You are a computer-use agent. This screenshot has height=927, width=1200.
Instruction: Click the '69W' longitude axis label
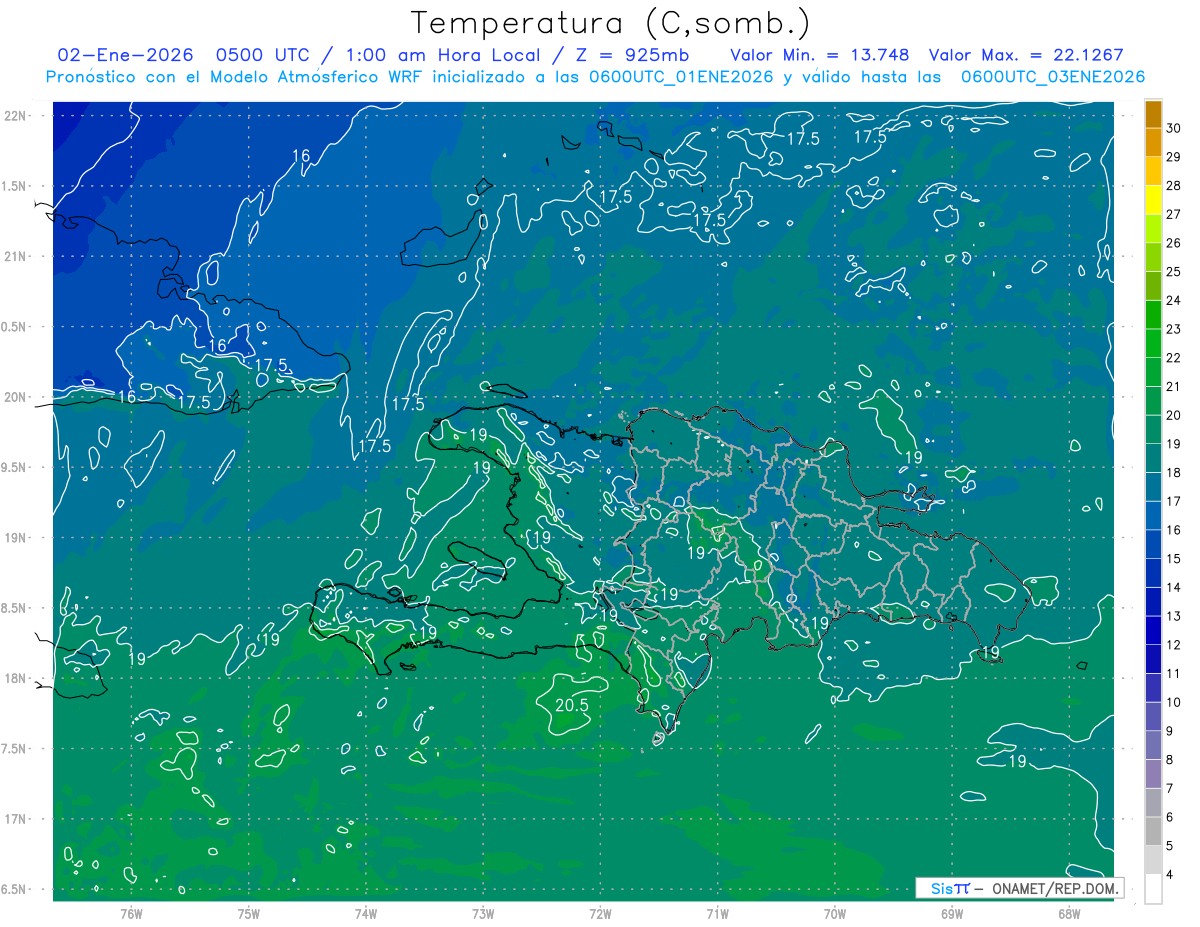951,913
